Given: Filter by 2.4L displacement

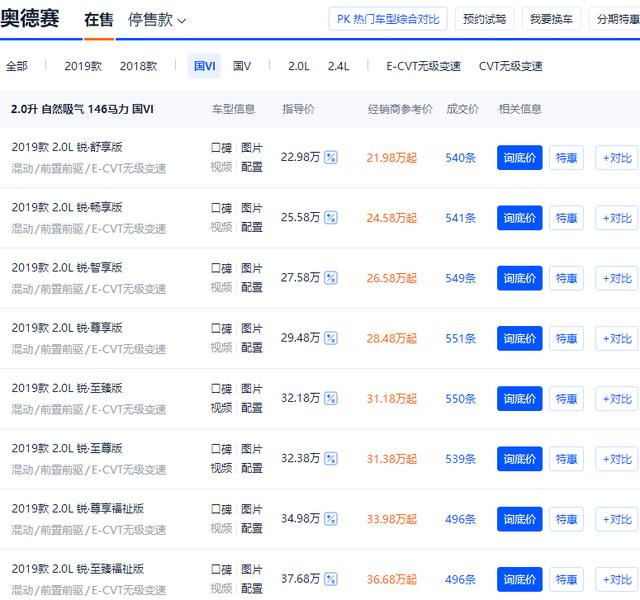Looking at the screenshot, I should click(338, 66).
